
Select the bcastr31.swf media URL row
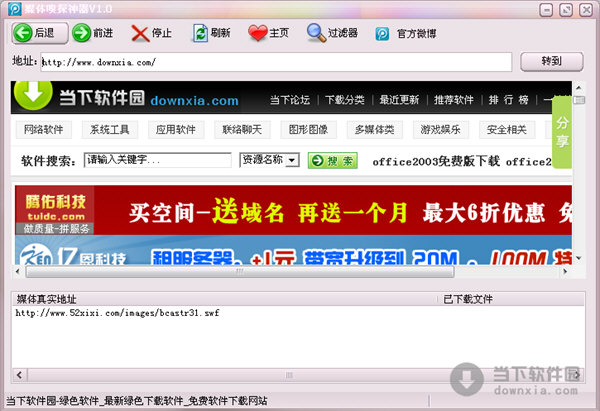click(x=117, y=313)
